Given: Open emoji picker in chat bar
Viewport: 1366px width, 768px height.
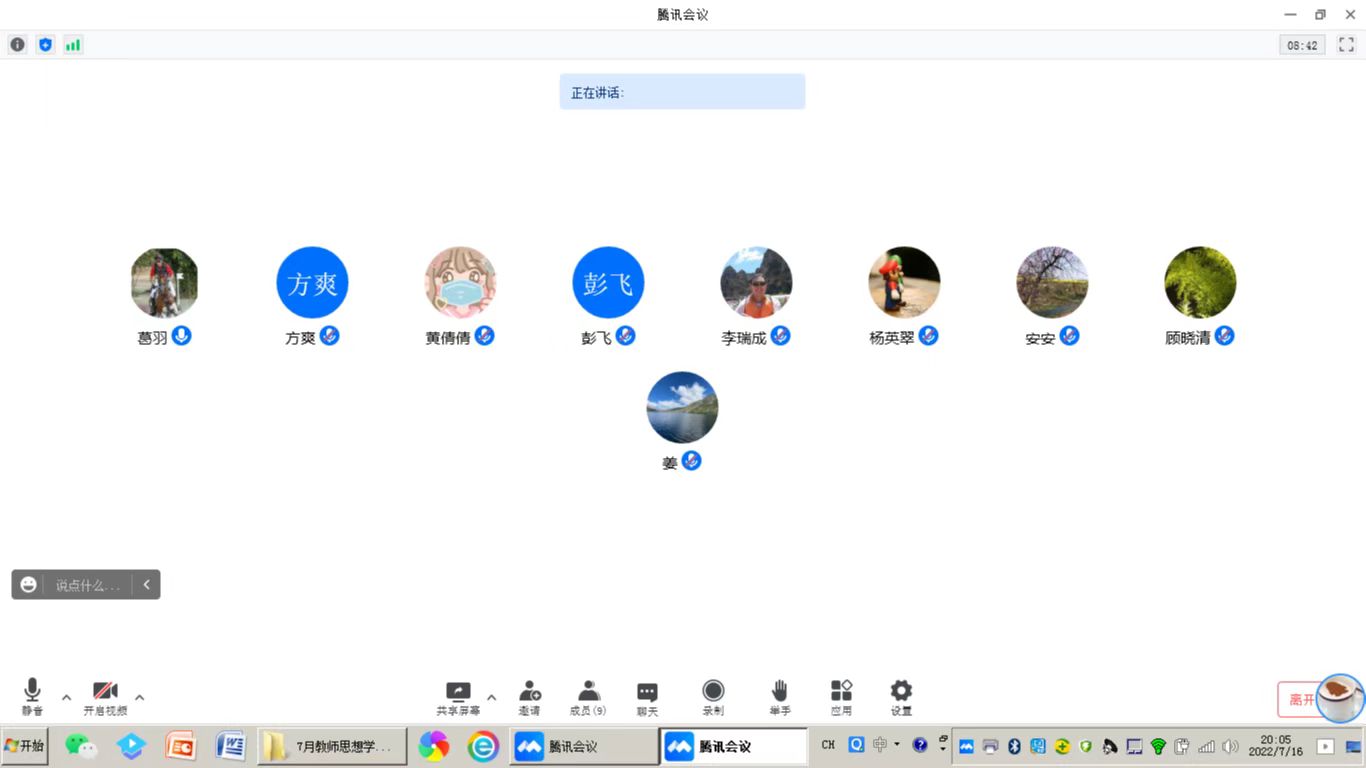Looking at the screenshot, I should [28, 585].
